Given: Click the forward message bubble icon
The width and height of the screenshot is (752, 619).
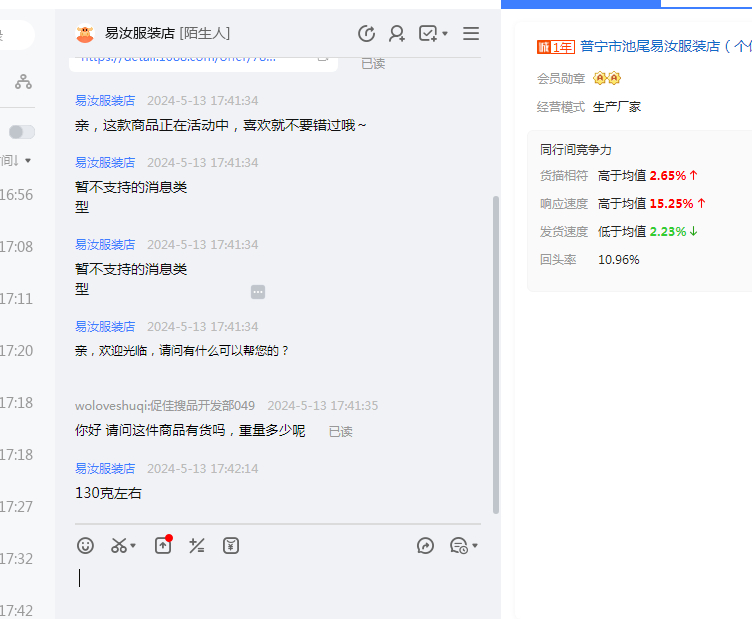Looking at the screenshot, I should 425,546.
